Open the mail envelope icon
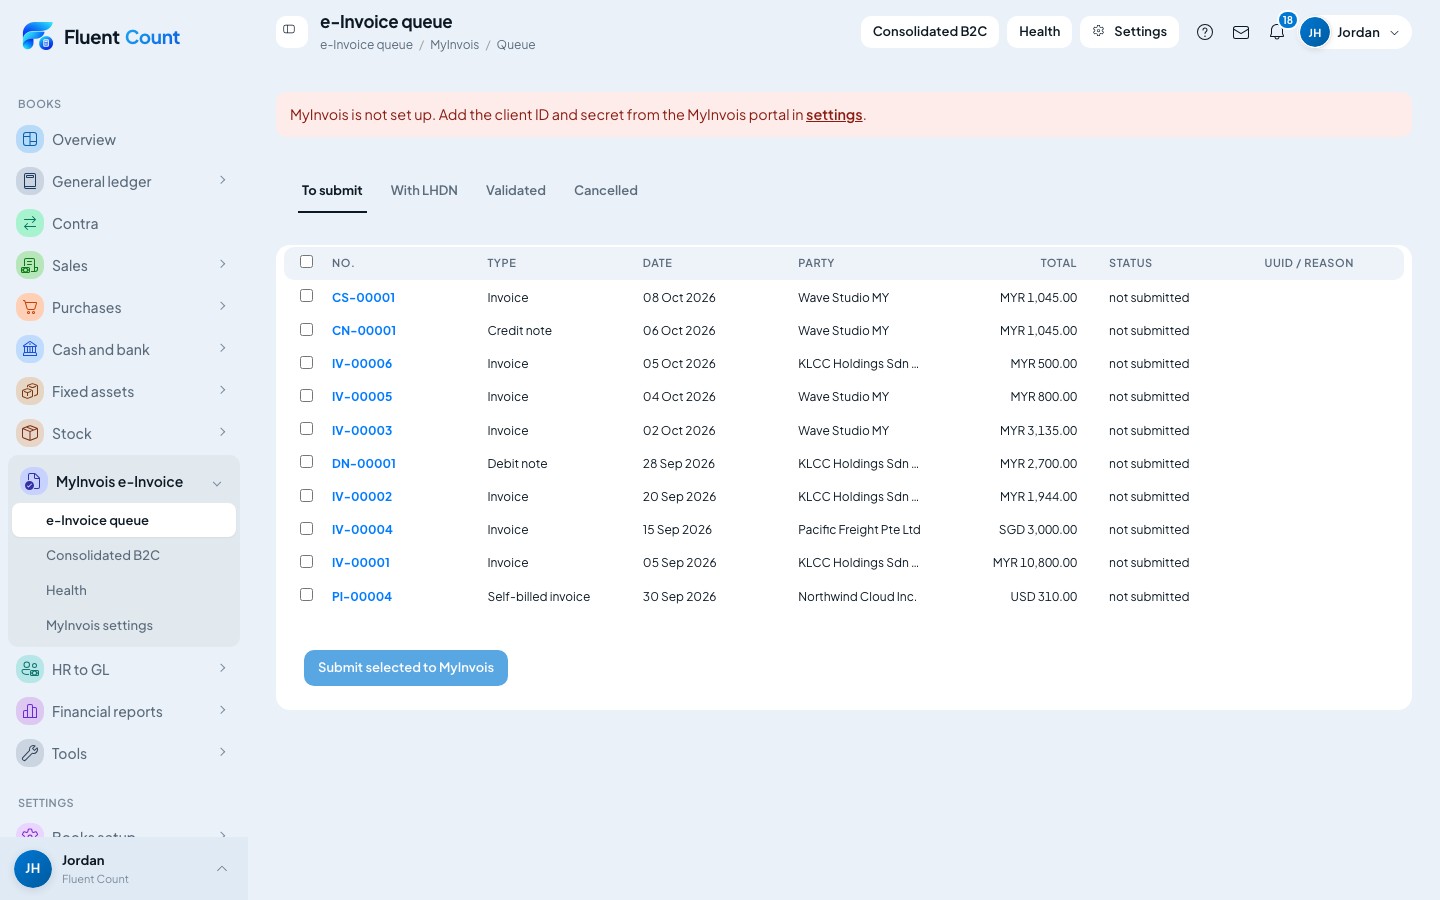Image resolution: width=1440 pixels, height=900 pixels. click(1241, 32)
